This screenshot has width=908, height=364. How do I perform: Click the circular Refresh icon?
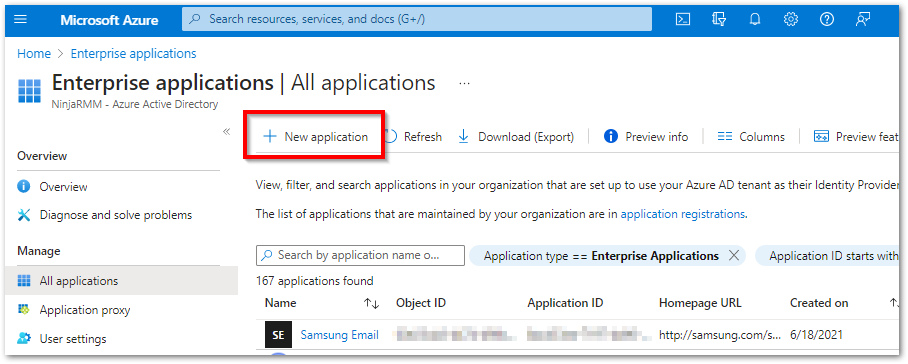(391, 137)
